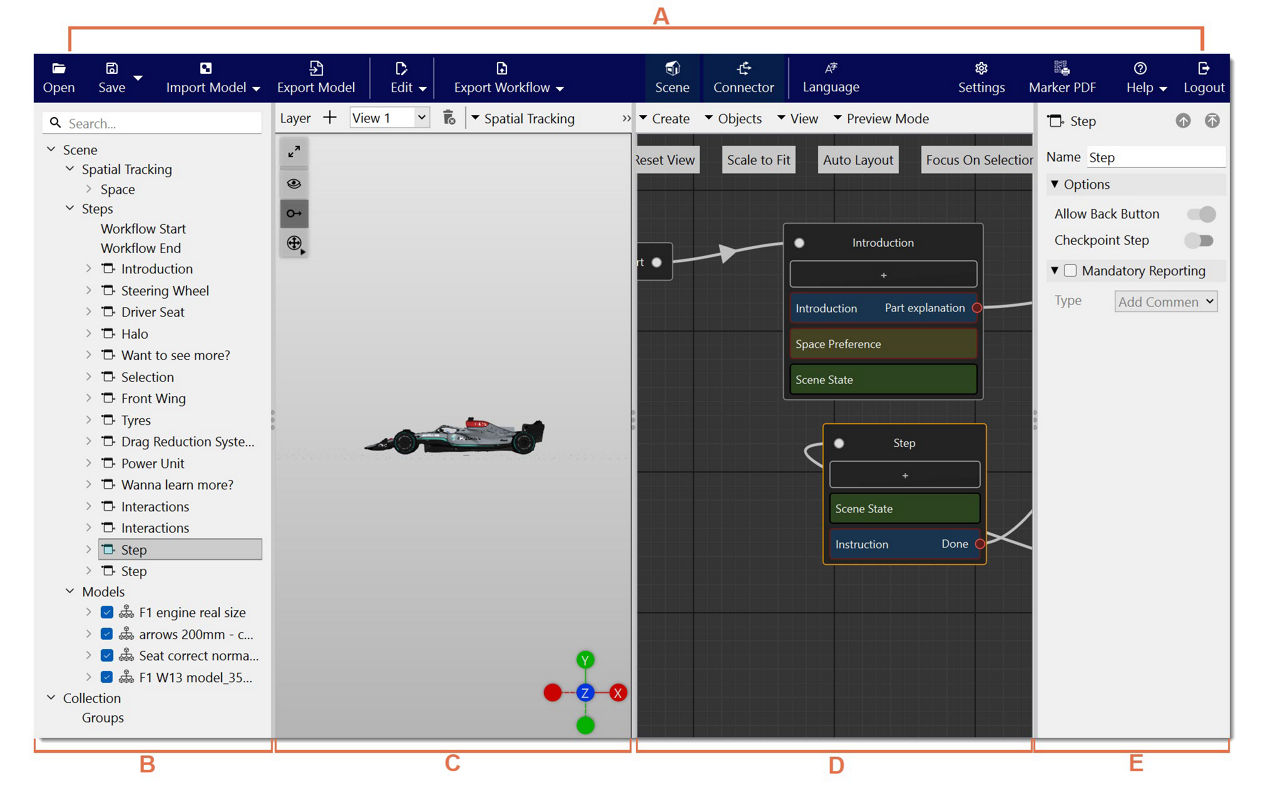Open the View 1 layer dropdown
This screenshot has width=1280, height=799.
(x=390, y=118)
